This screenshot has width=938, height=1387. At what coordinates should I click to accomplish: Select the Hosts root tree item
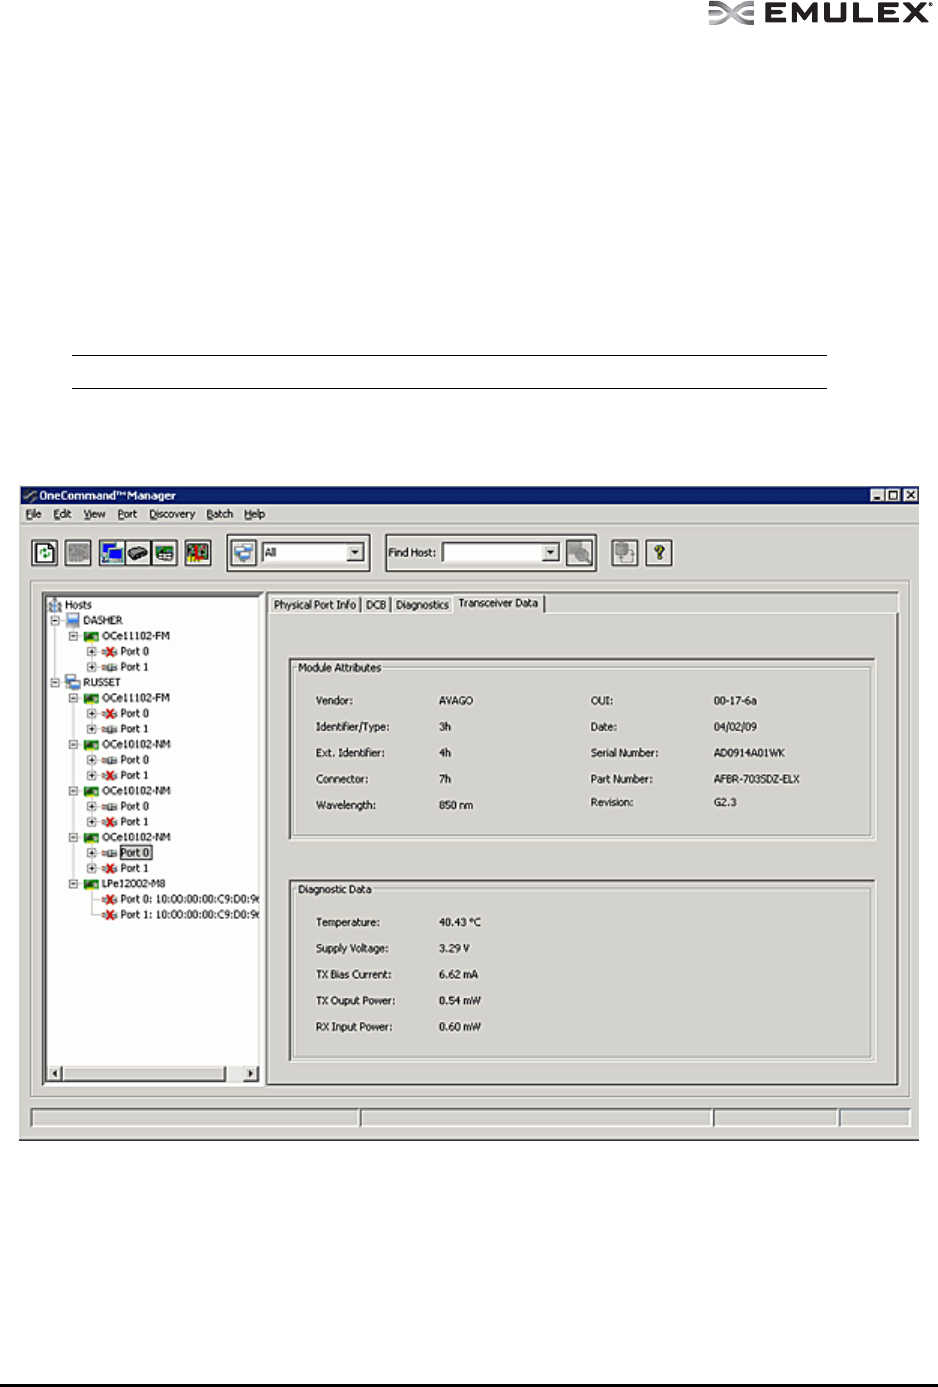[78, 605]
